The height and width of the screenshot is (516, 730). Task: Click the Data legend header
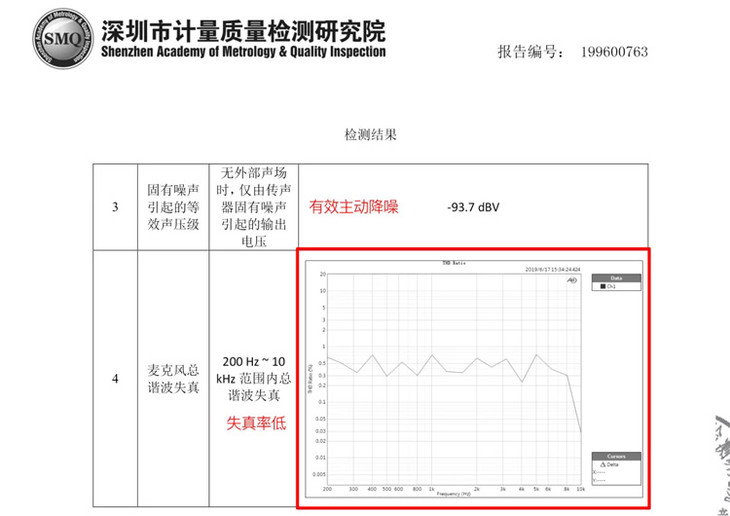(x=616, y=278)
